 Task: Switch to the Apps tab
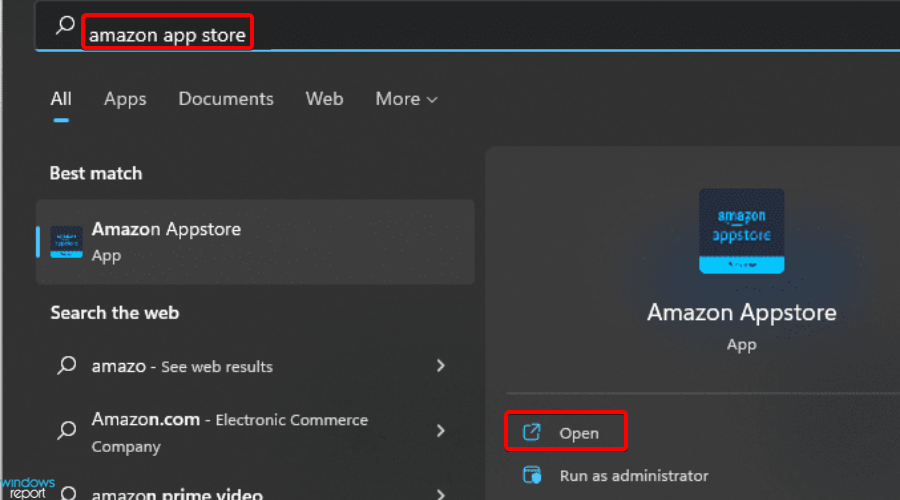point(125,99)
